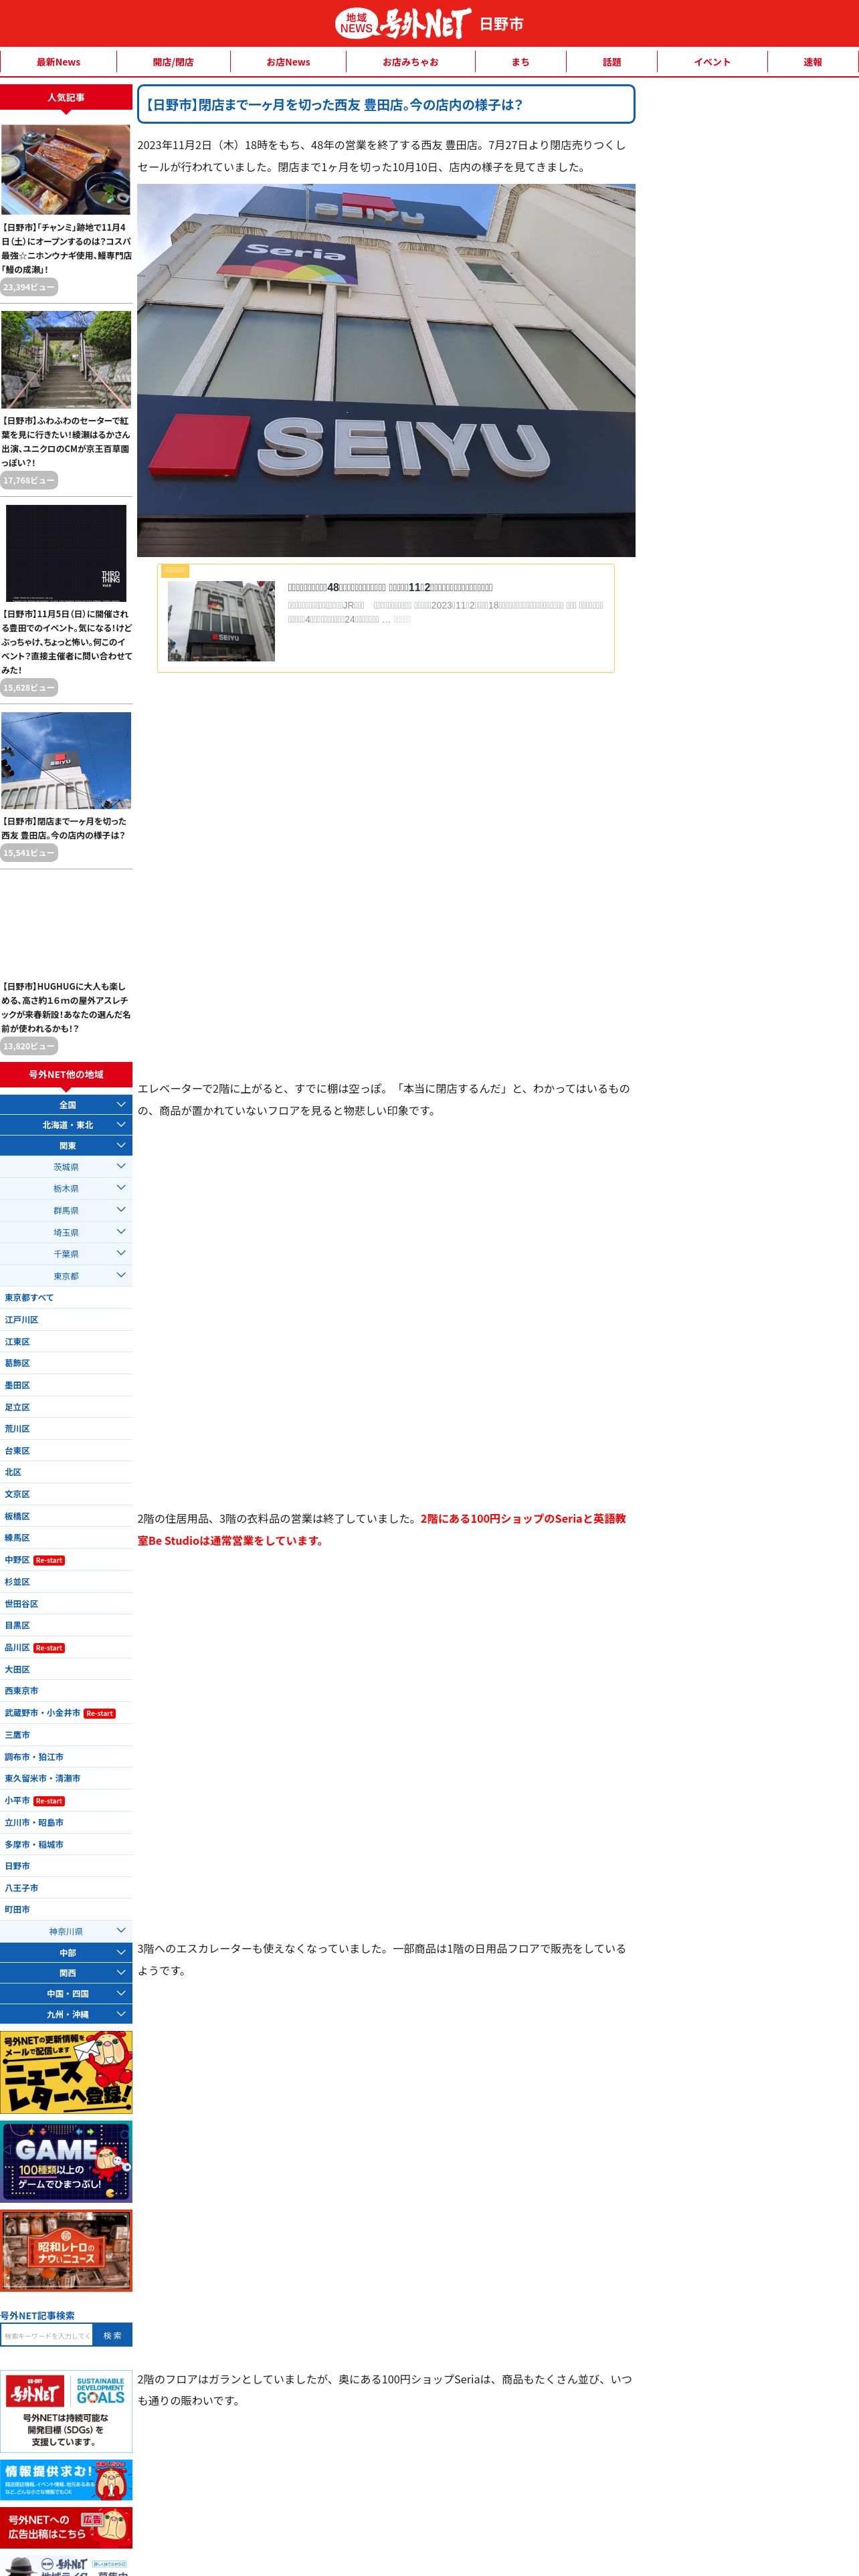Click the large SEIYU storefront photo
Screen dimensions: 859x2576
tap(386, 370)
